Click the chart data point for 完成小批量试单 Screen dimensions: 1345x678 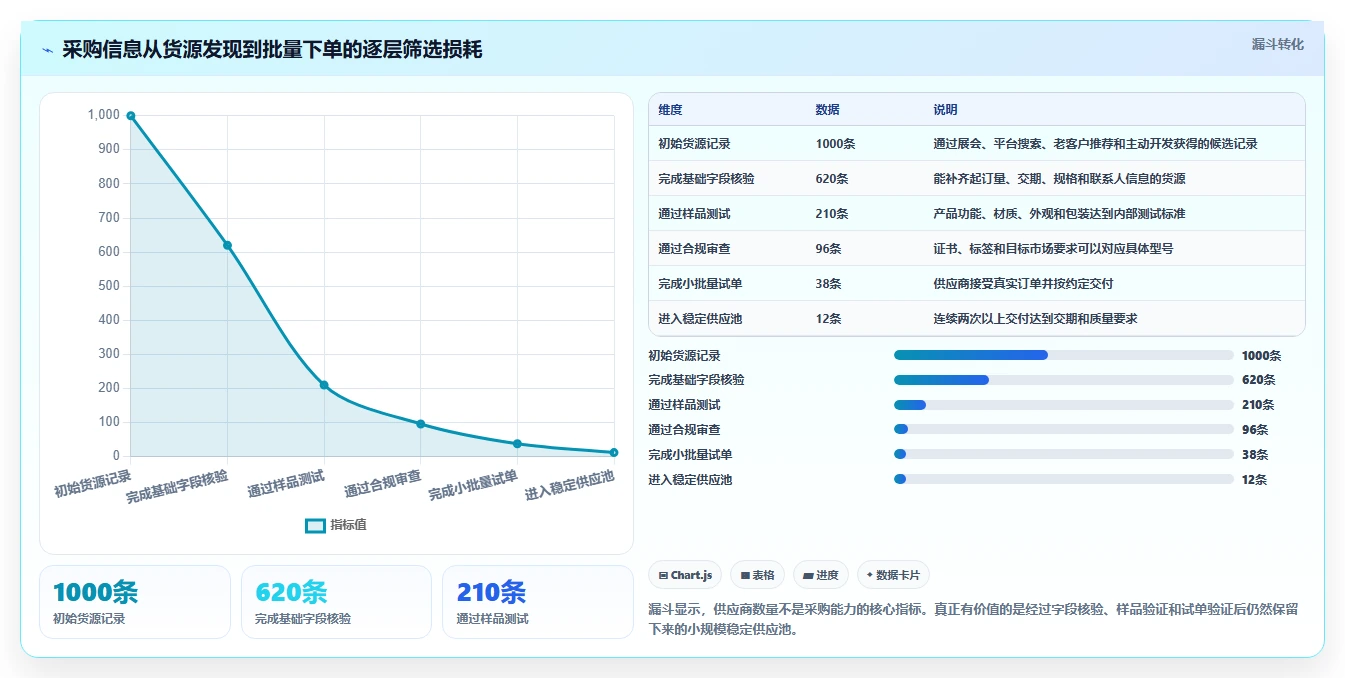517,443
